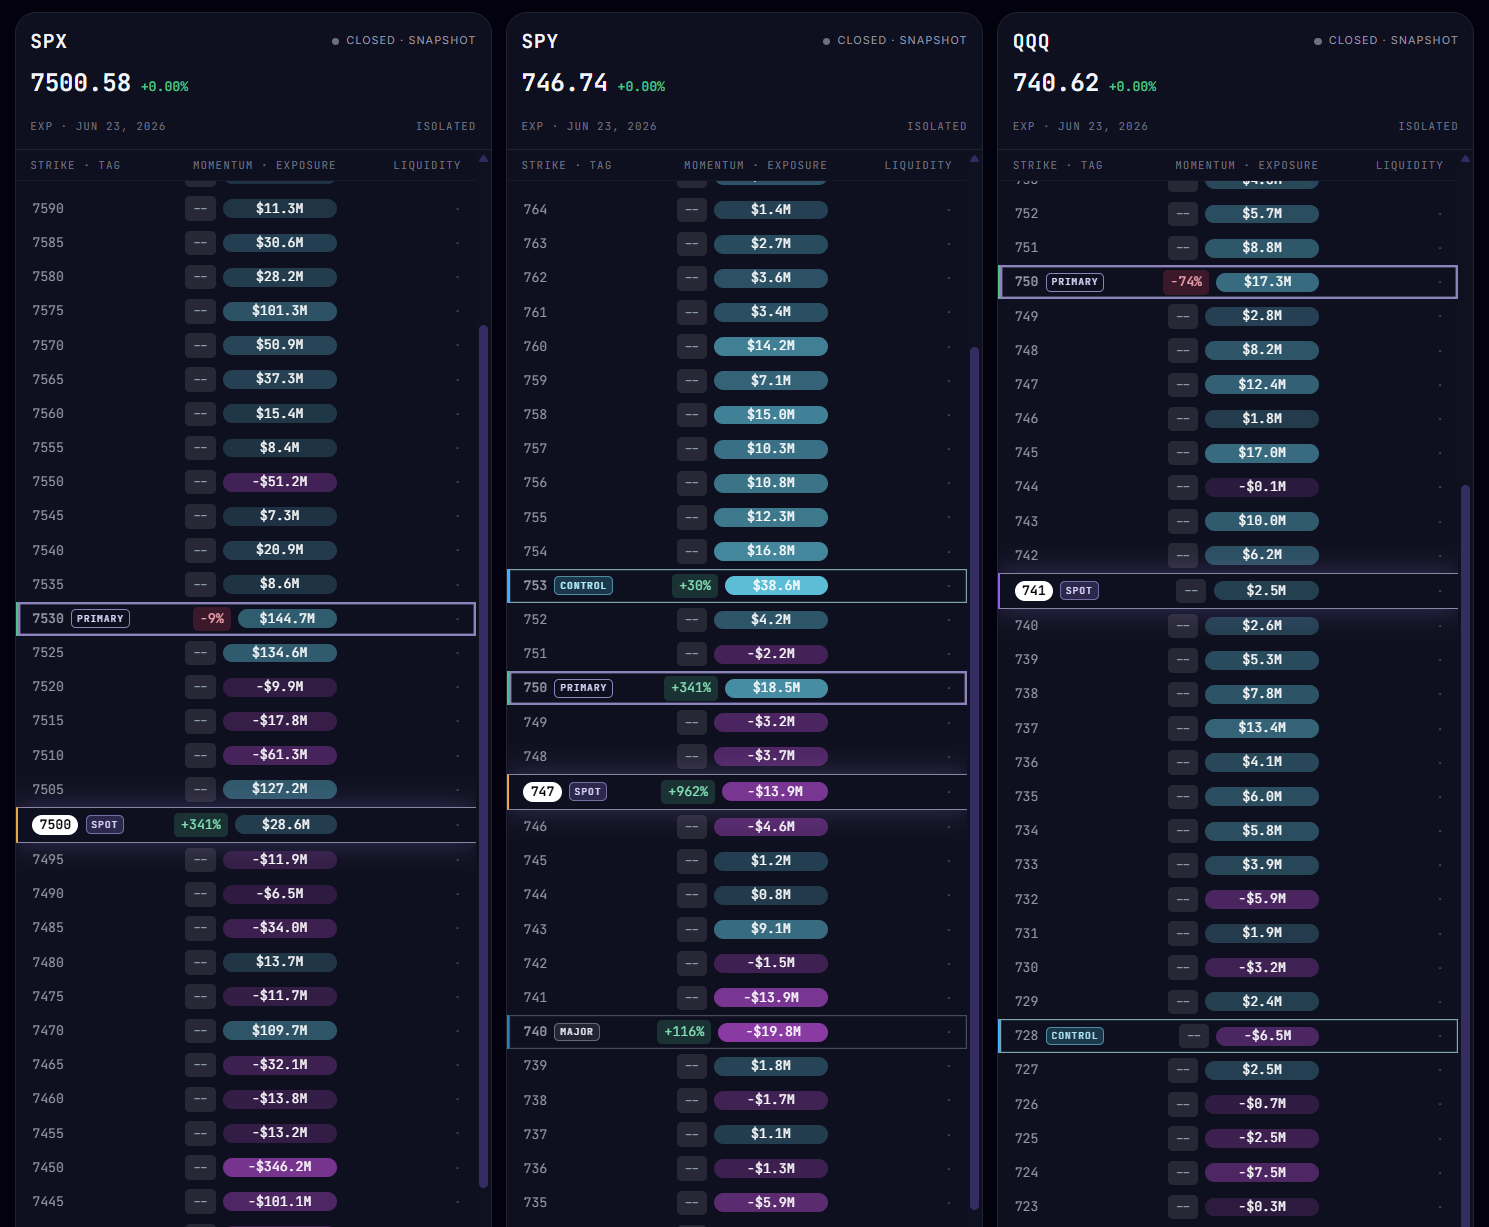
Task: Select the SPX 7500 SPOT tag
Action: pos(105,825)
